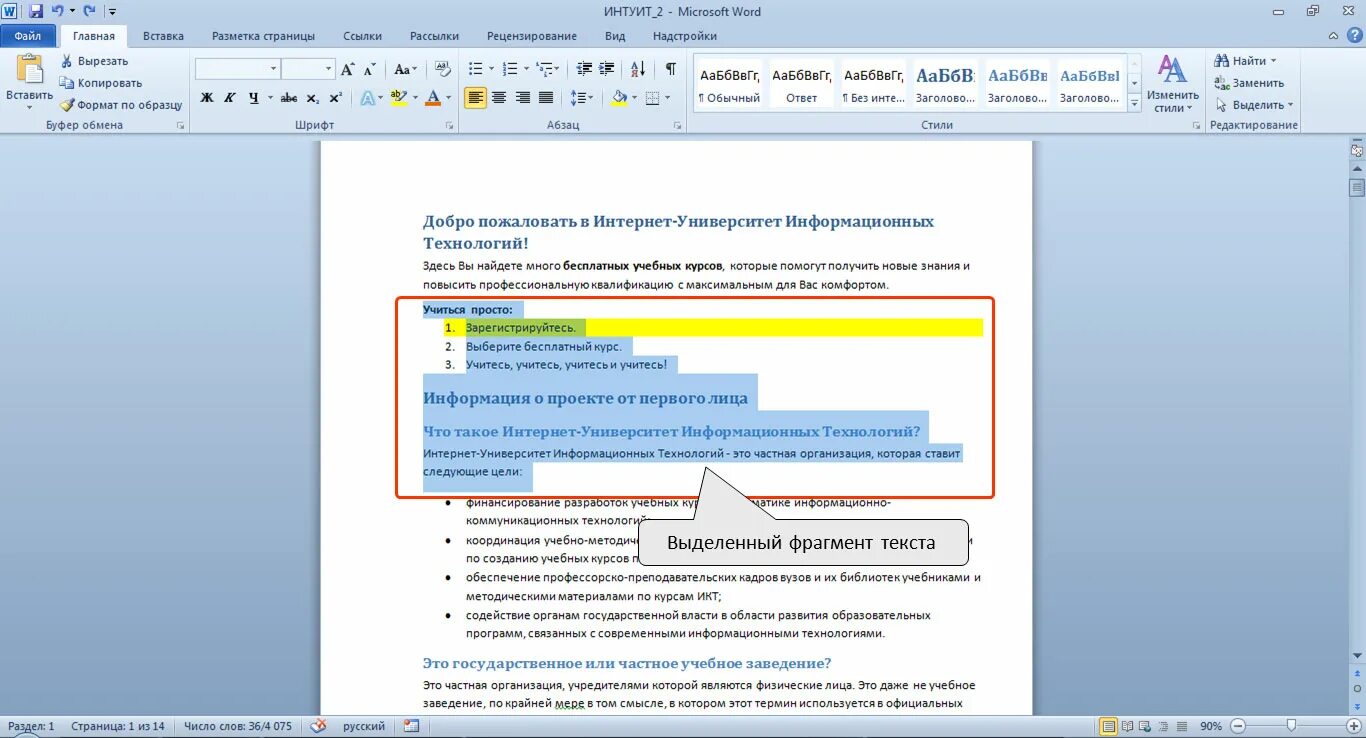Click the Undo arrow icon
1366x738 pixels.
click(58, 11)
